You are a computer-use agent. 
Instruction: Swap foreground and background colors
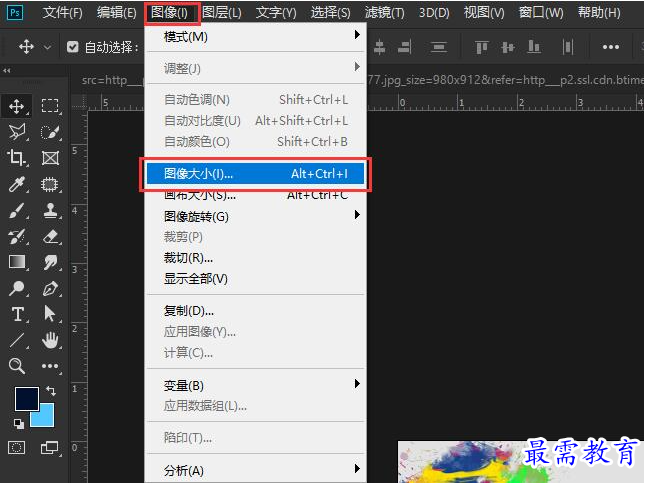coord(50,390)
